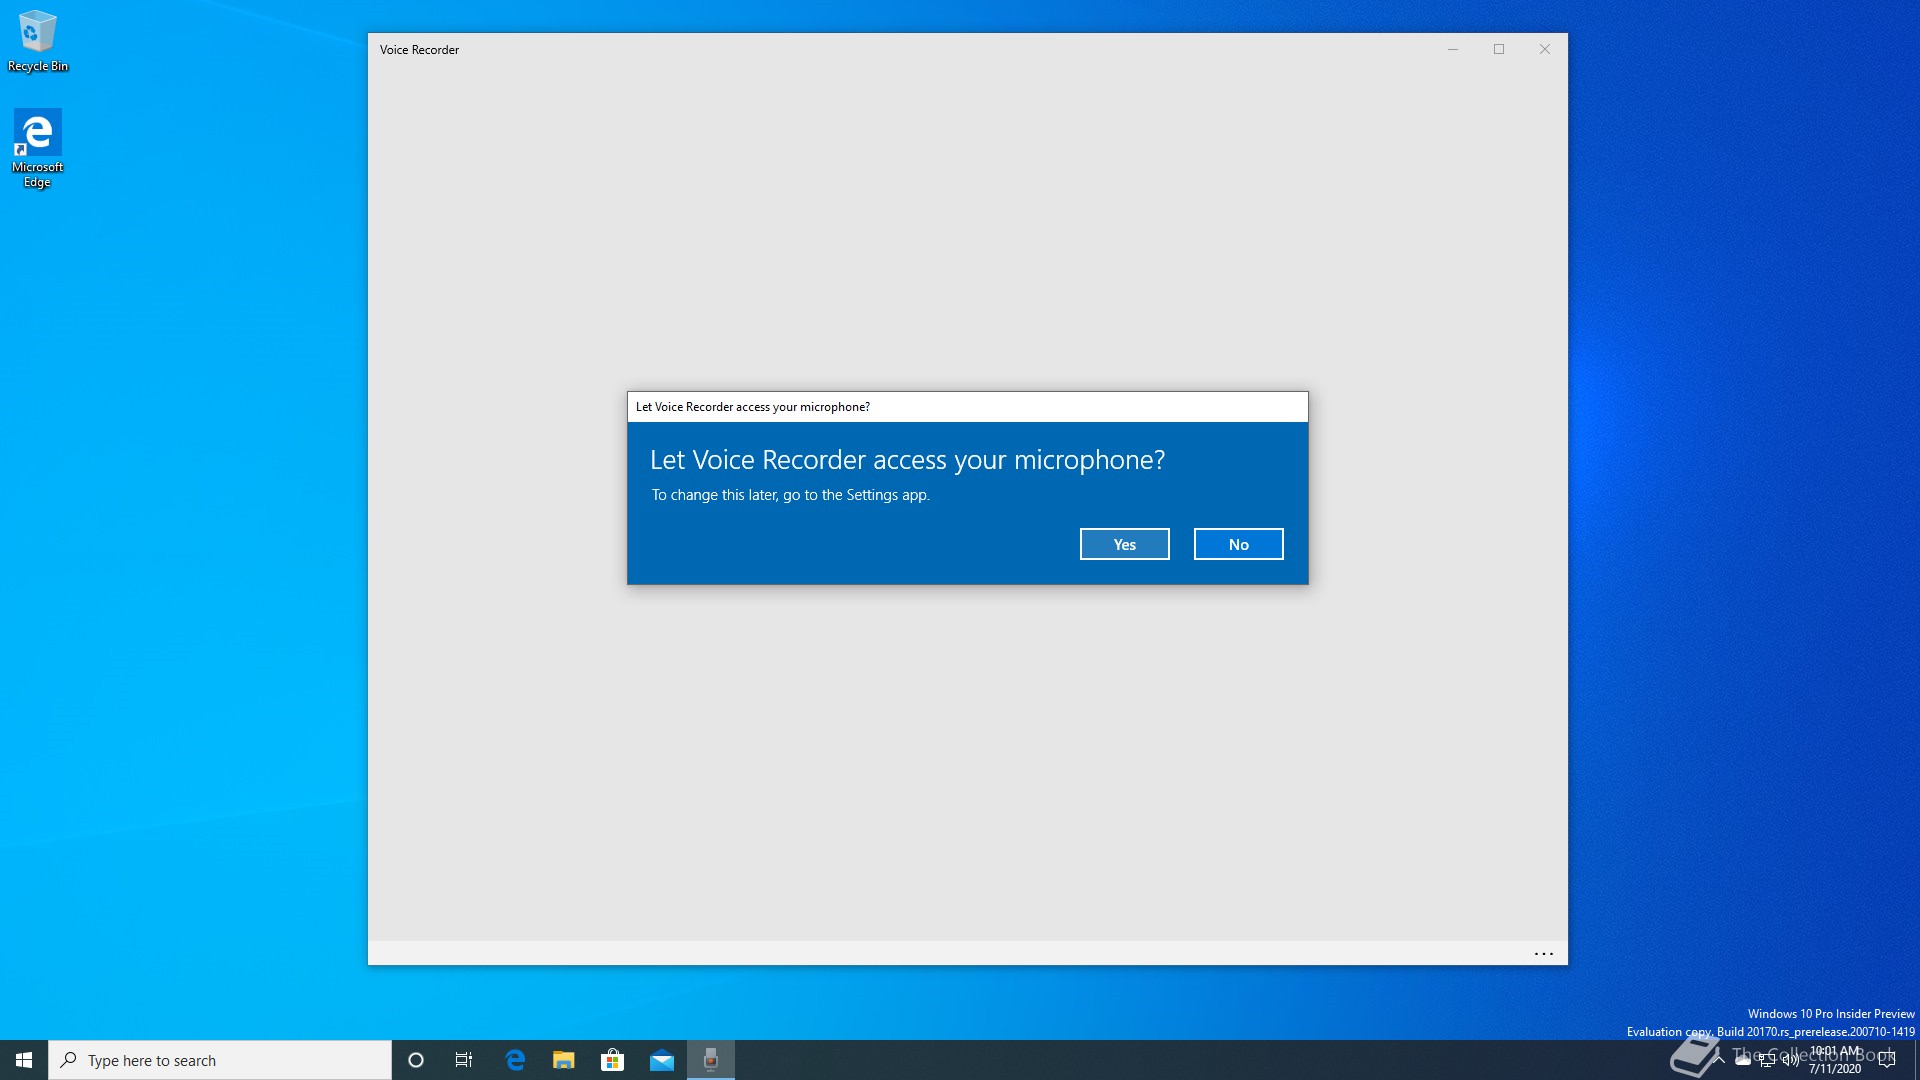Open the three-dots See more menu

(x=1543, y=954)
